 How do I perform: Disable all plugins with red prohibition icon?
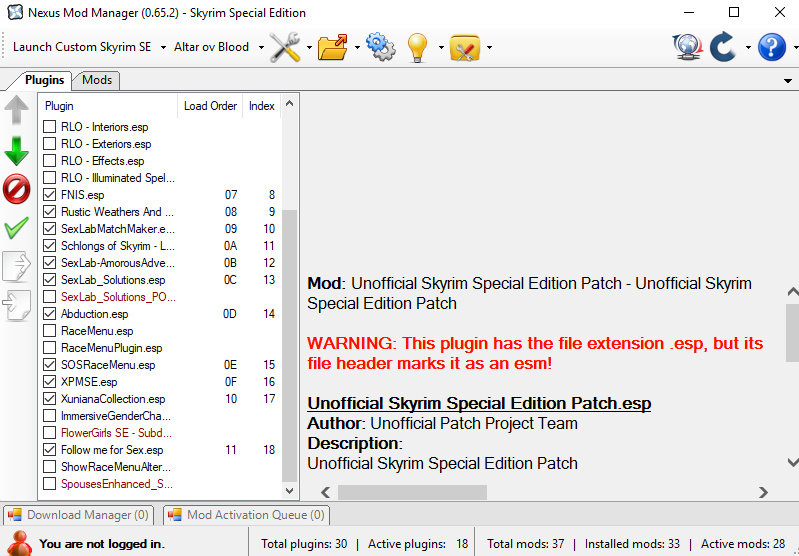[x=16, y=189]
